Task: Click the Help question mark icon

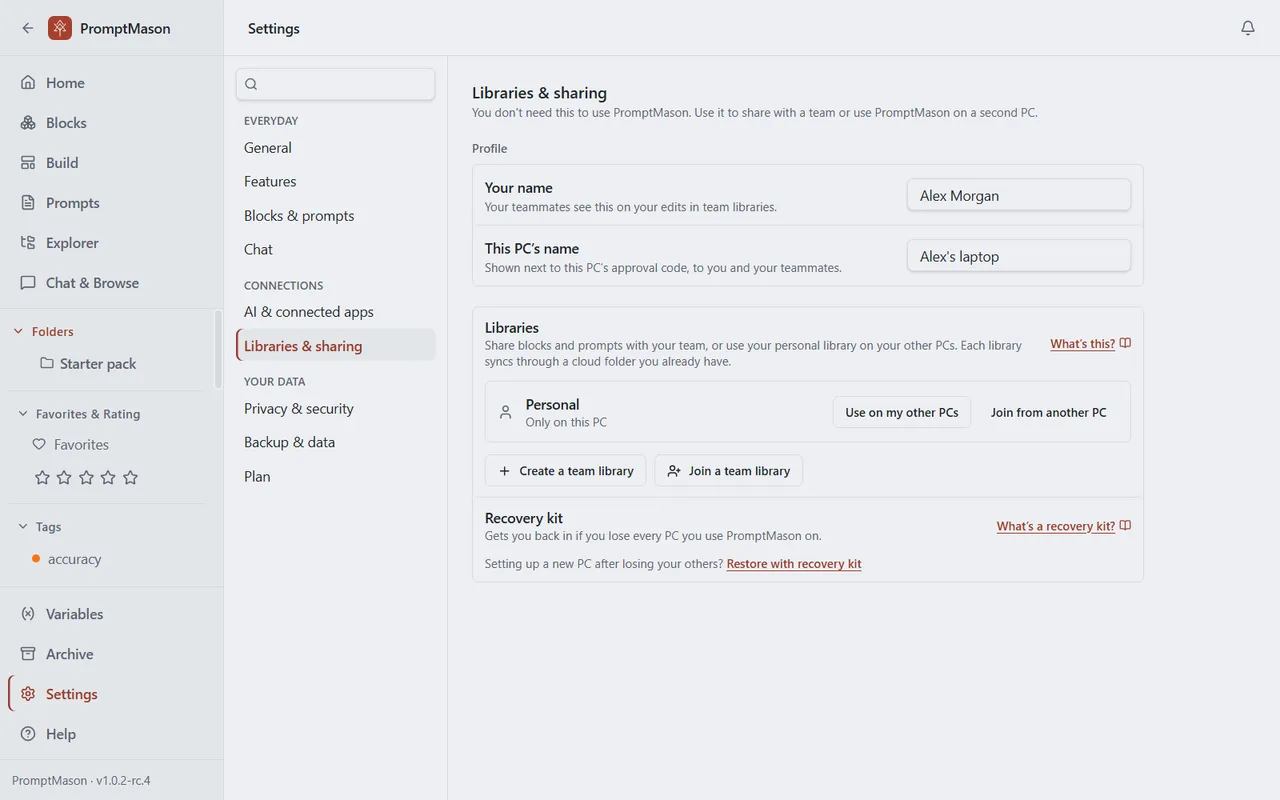Action: 28,734
